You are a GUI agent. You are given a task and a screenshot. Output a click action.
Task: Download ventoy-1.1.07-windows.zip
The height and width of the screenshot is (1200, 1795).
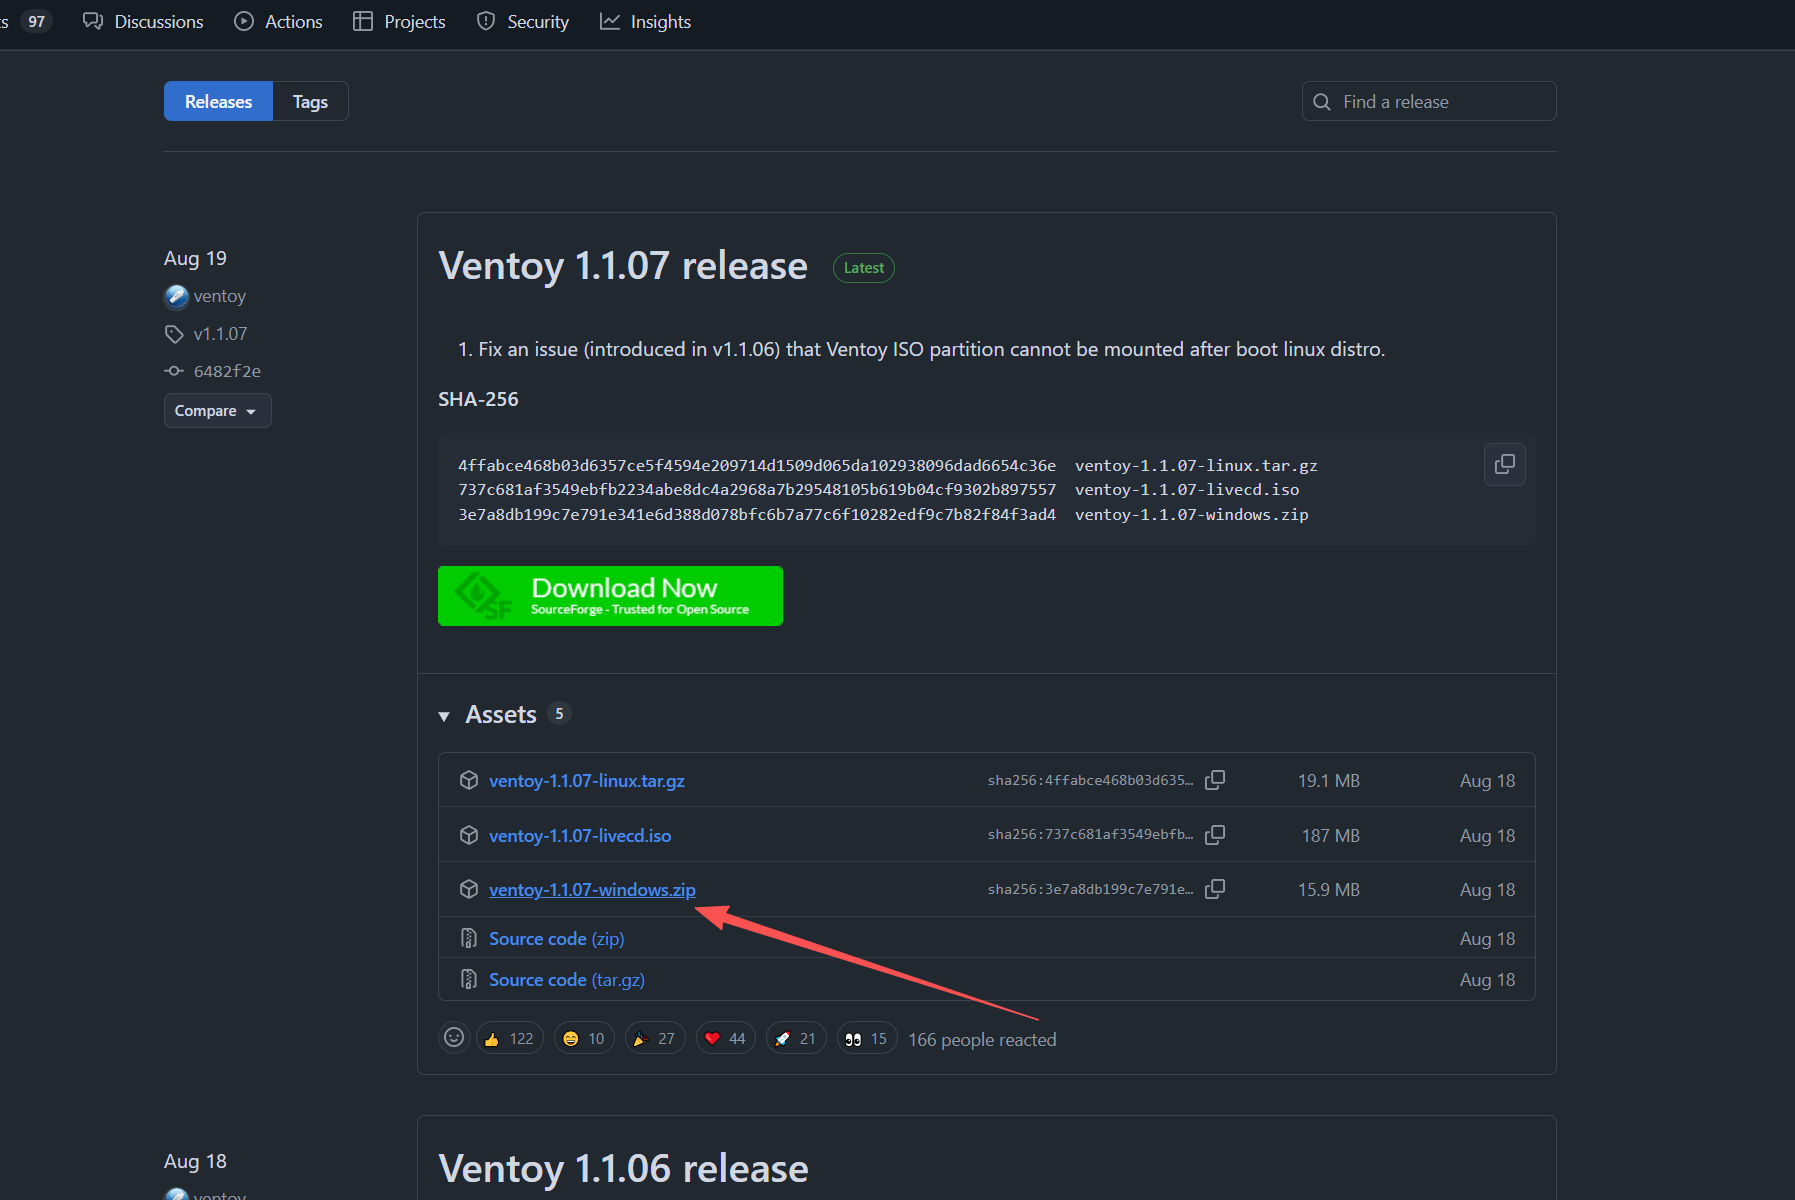coord(592,890)
